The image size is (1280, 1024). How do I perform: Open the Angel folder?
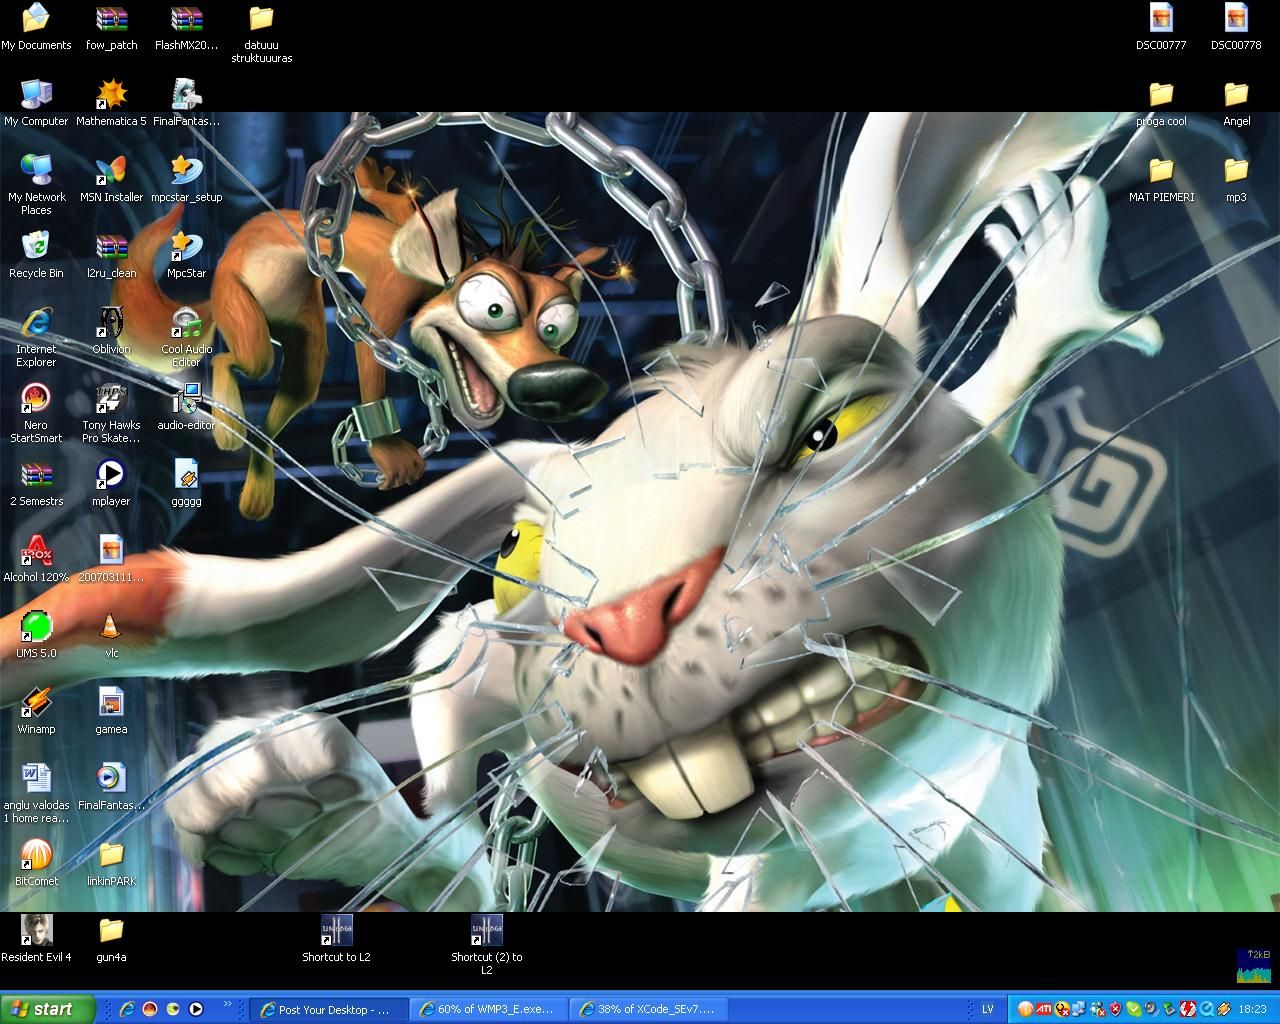[1236, 103]
